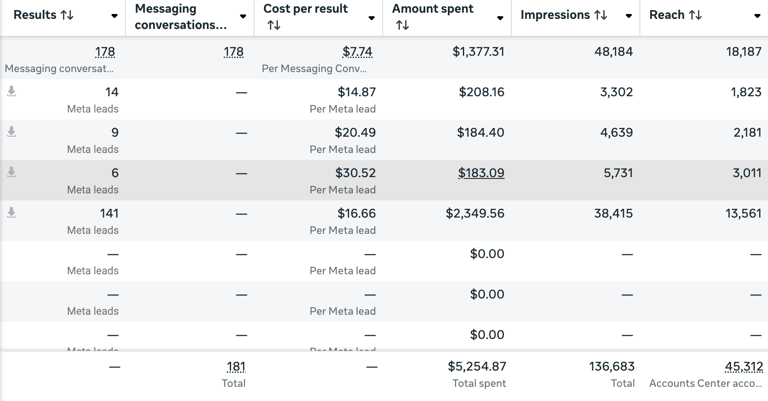Screen dimensions: 768x401
Task: Sort by Amount spent arrows
Action: click(402, 25)
